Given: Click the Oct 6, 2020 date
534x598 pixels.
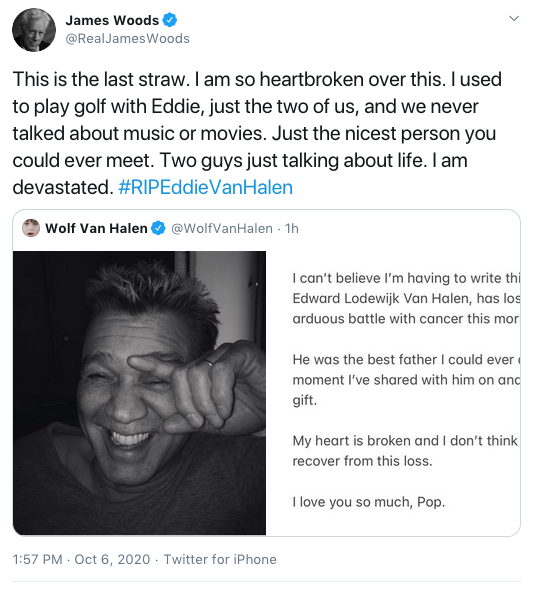Looking at the screenshot, I should pos(112,559).
